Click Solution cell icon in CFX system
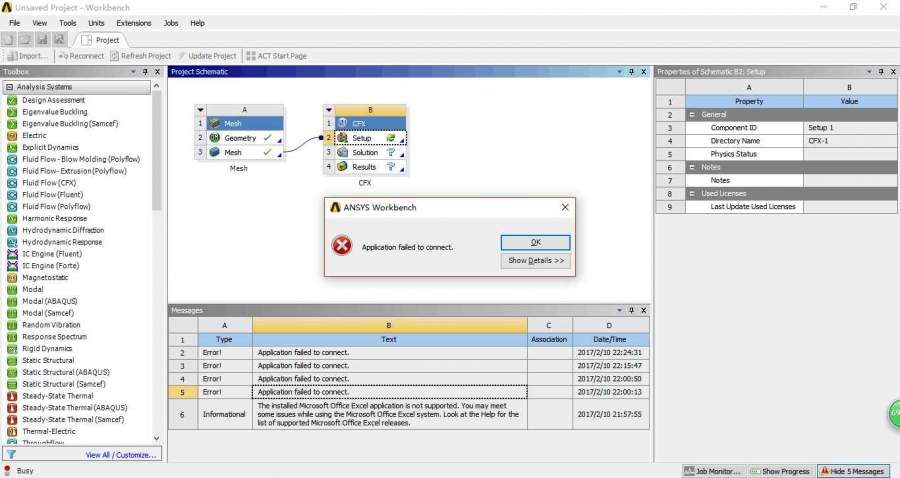Screen dimensions: 900x478 [x=343, y=152]
